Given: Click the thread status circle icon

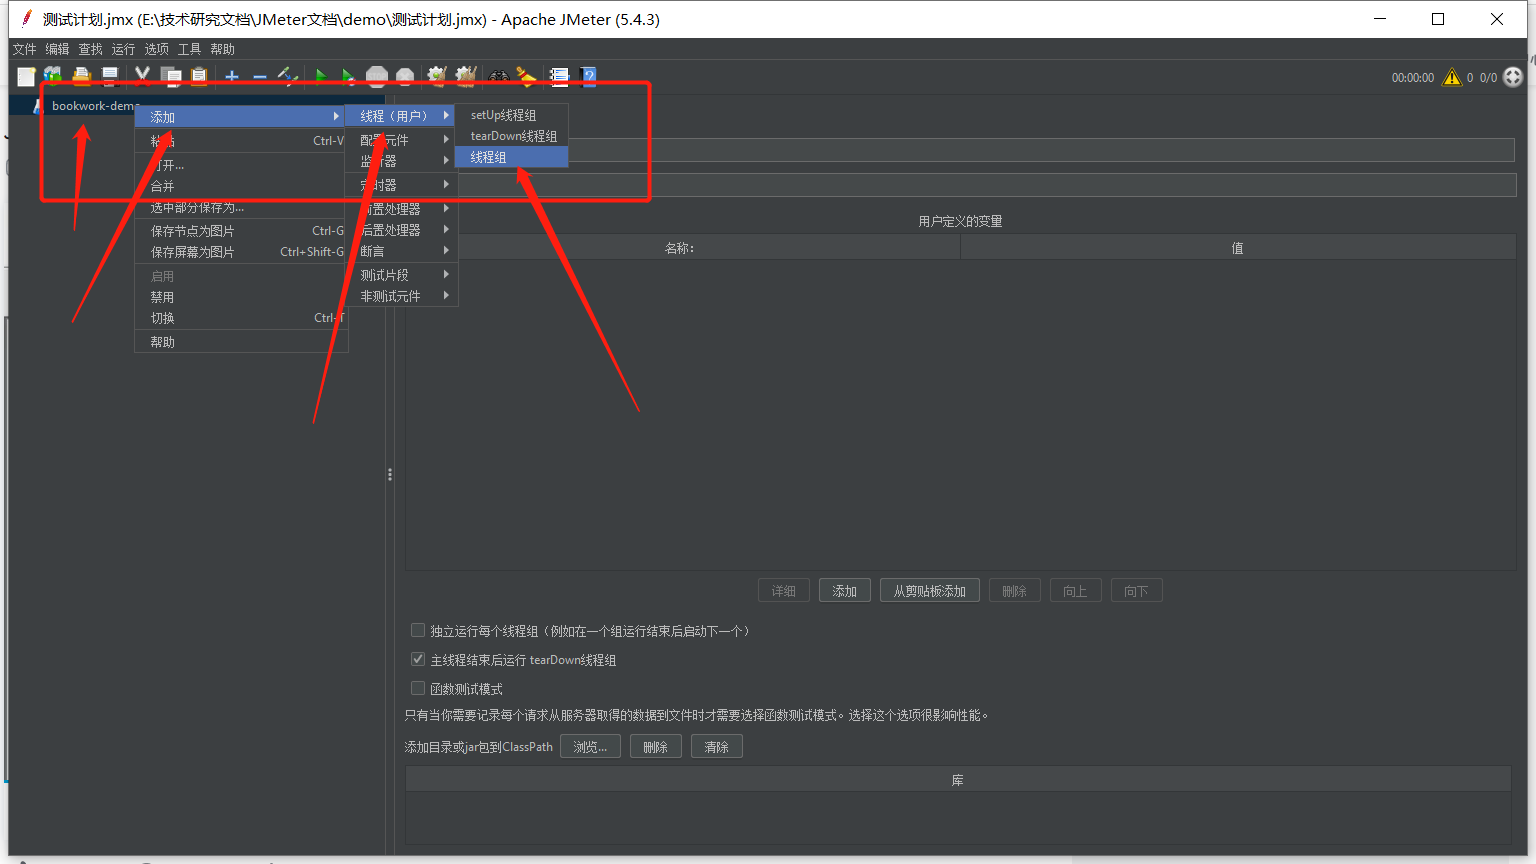Looking at the screenshot, I should [x=1513, y=77].
